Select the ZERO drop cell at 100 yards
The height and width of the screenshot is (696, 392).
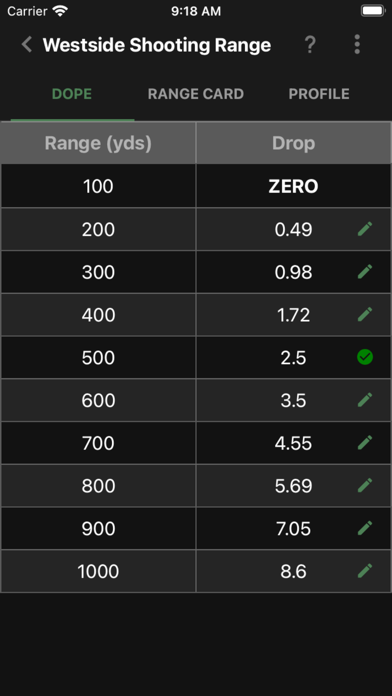293,186
